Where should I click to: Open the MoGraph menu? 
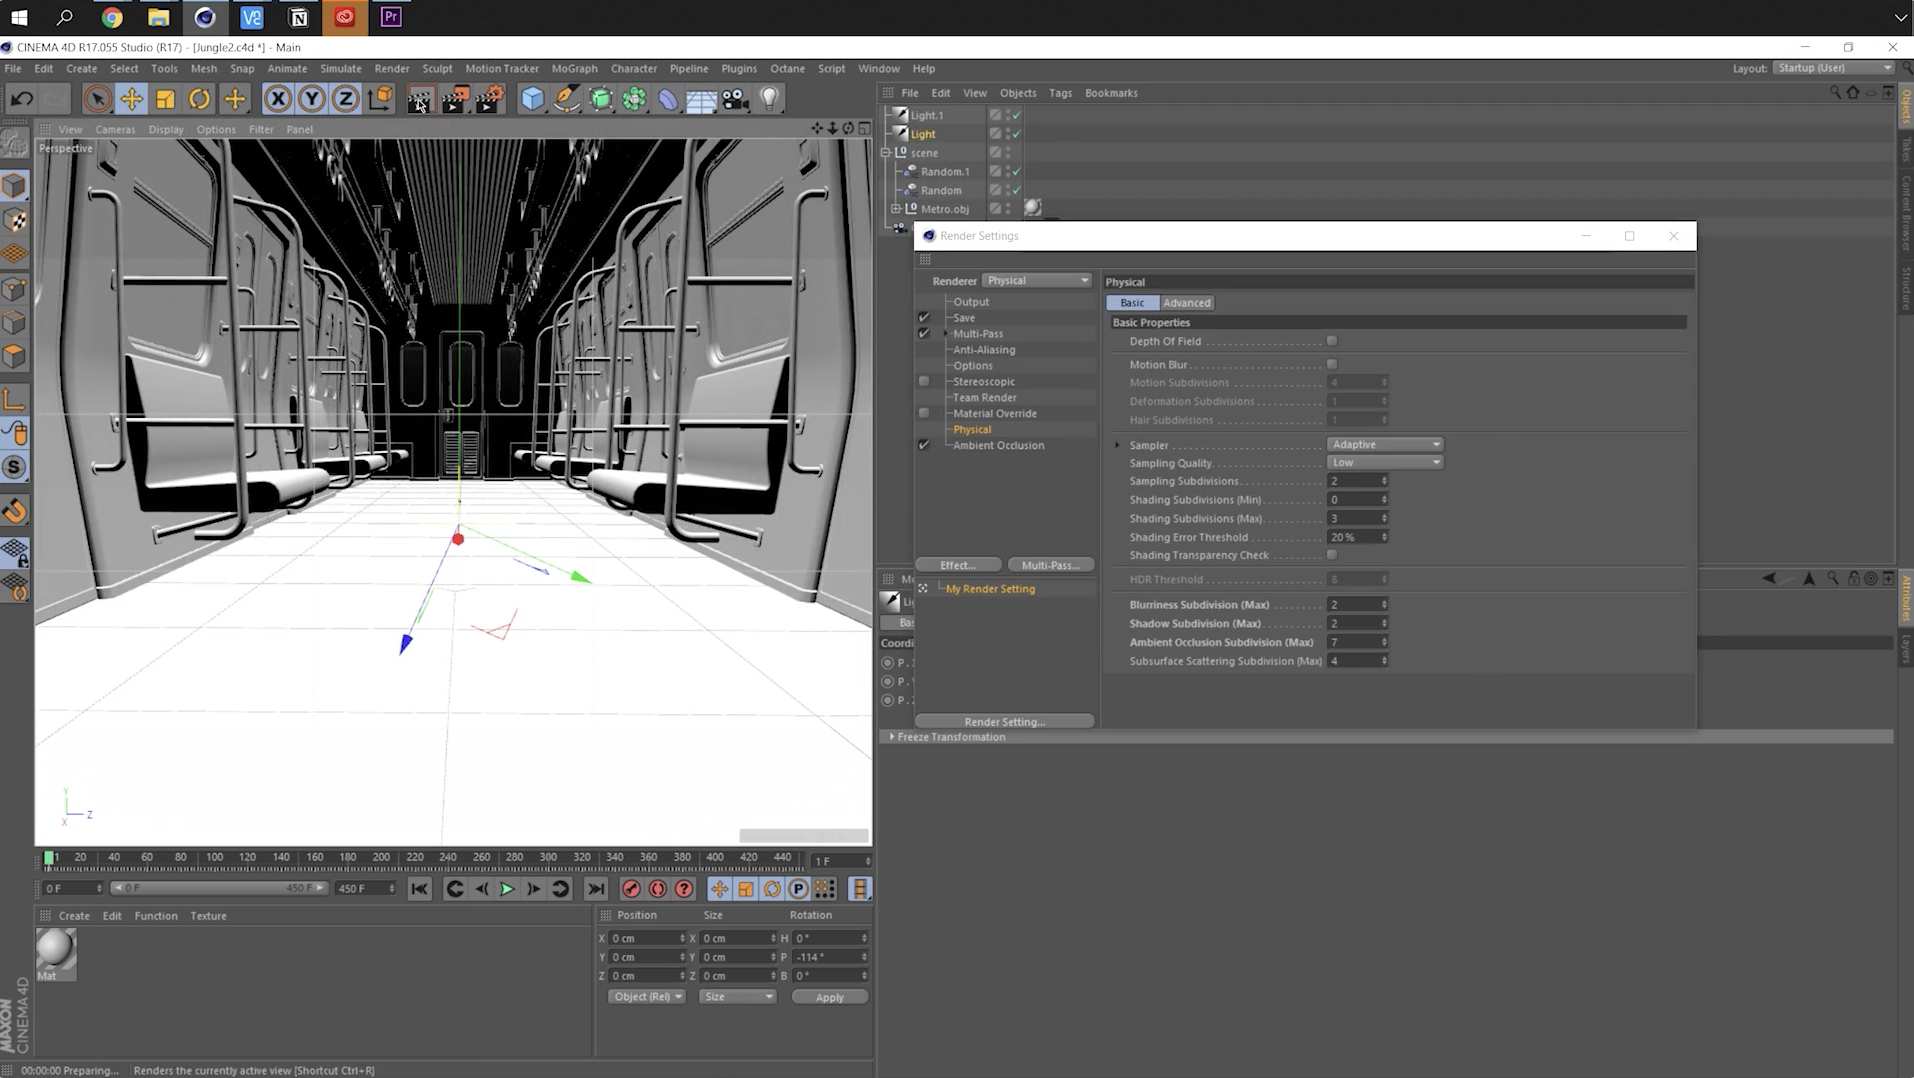(574, 68)
